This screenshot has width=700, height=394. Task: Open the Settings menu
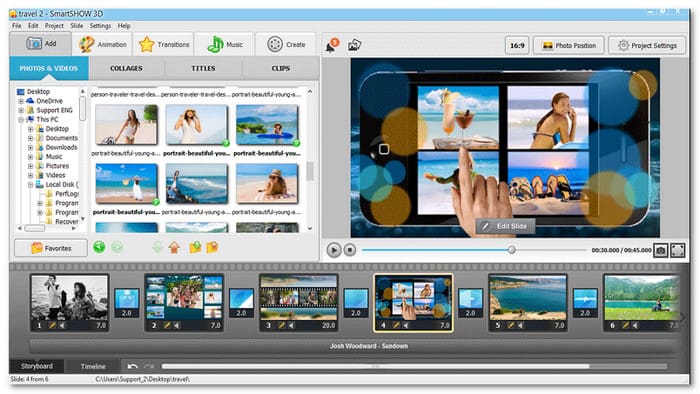pos(100,26)
